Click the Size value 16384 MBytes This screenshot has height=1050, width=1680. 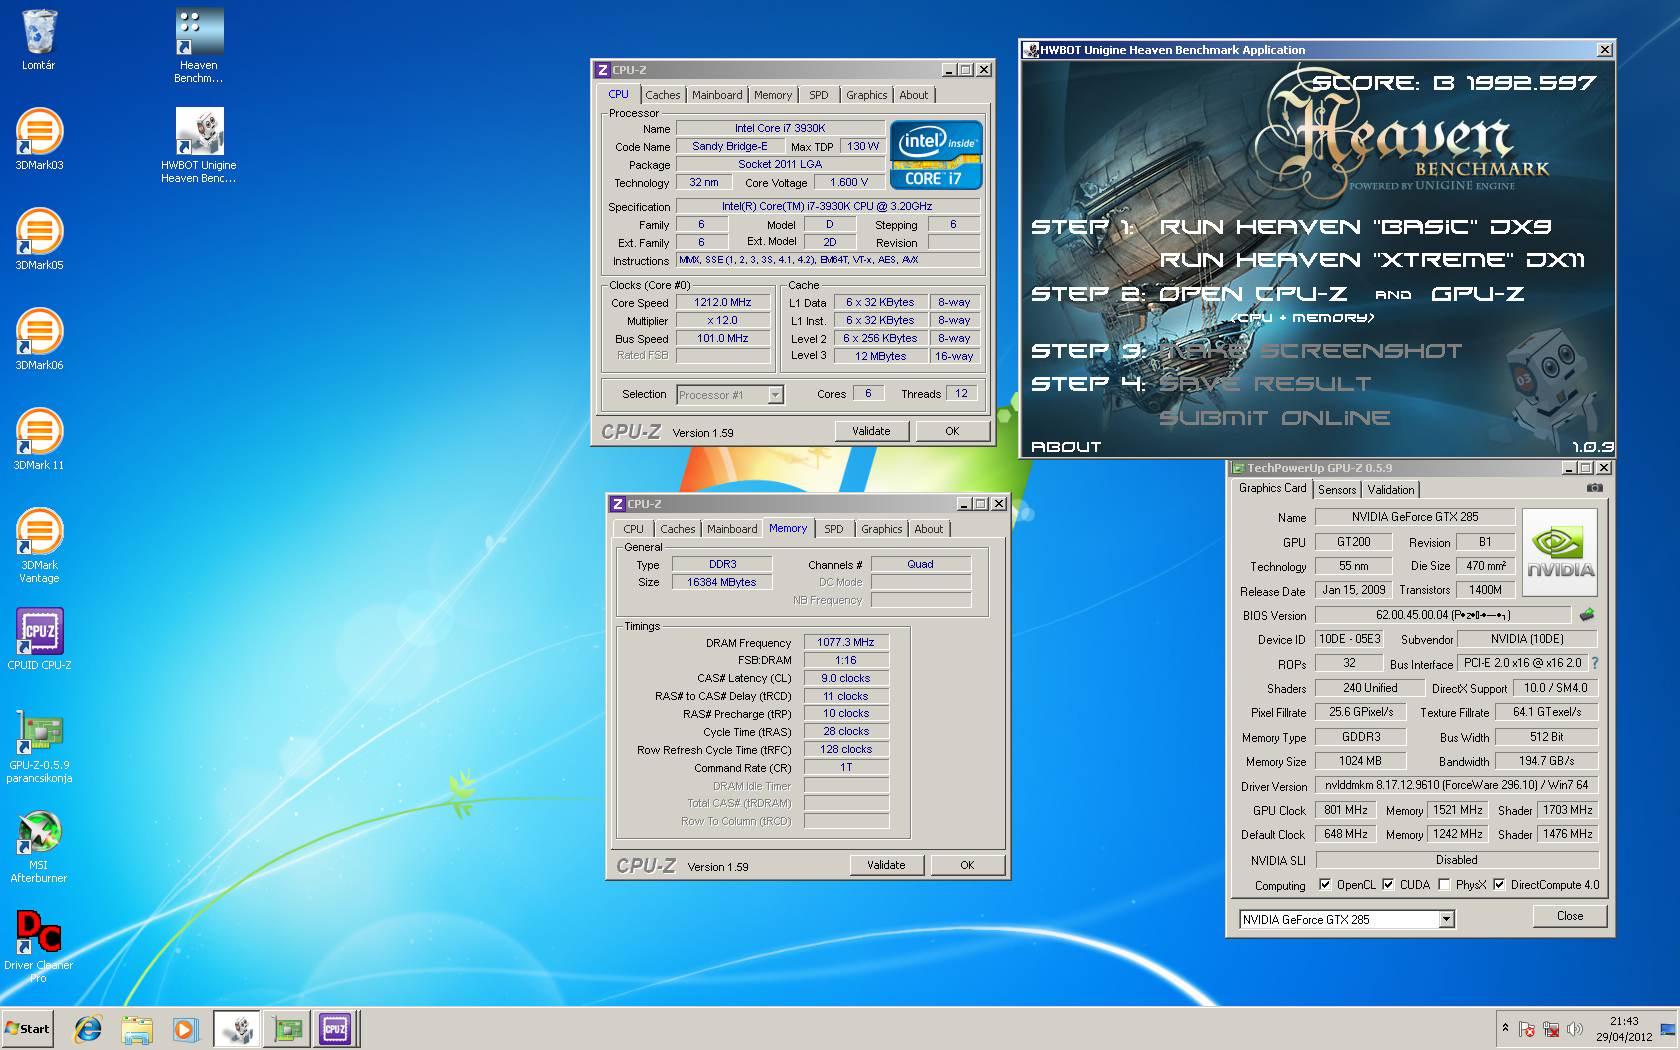pyautogui.click(x=722, y=582)
